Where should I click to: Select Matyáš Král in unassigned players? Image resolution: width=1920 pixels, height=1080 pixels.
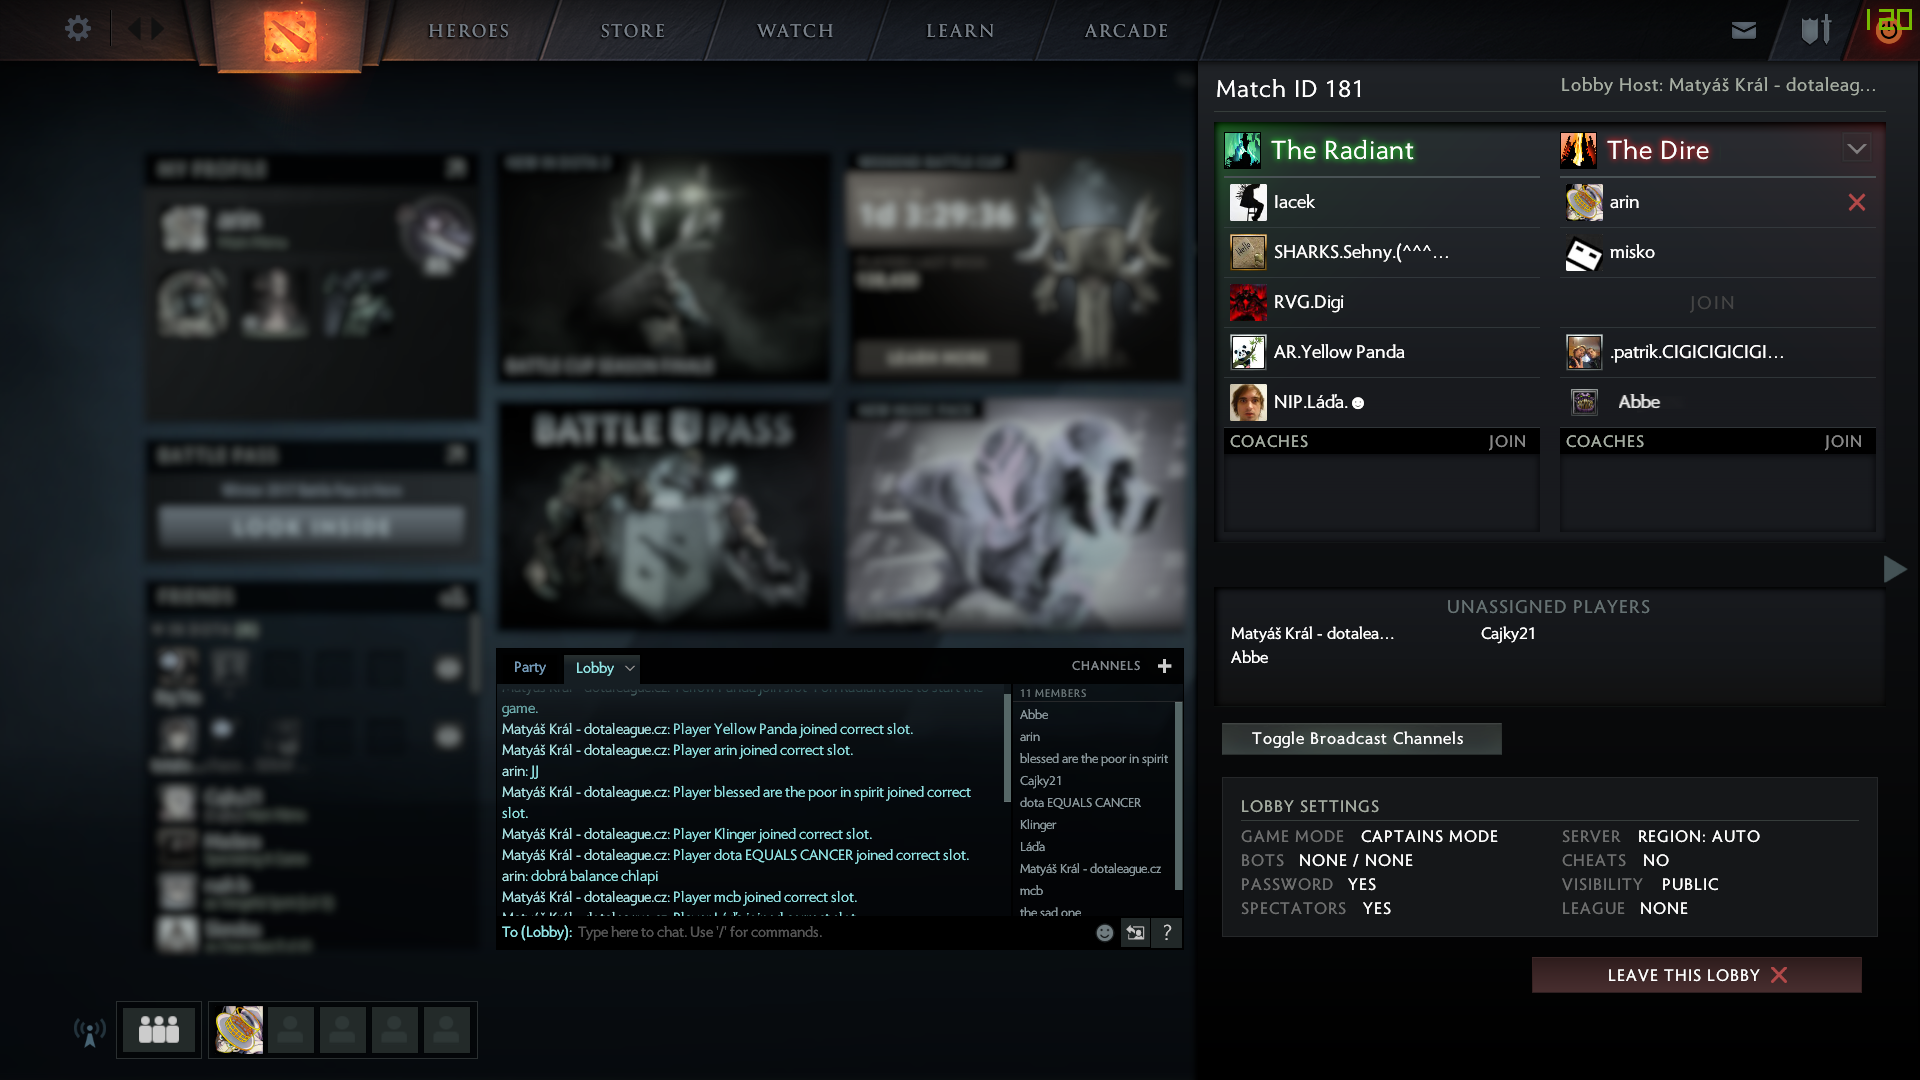coord(1312,633)
